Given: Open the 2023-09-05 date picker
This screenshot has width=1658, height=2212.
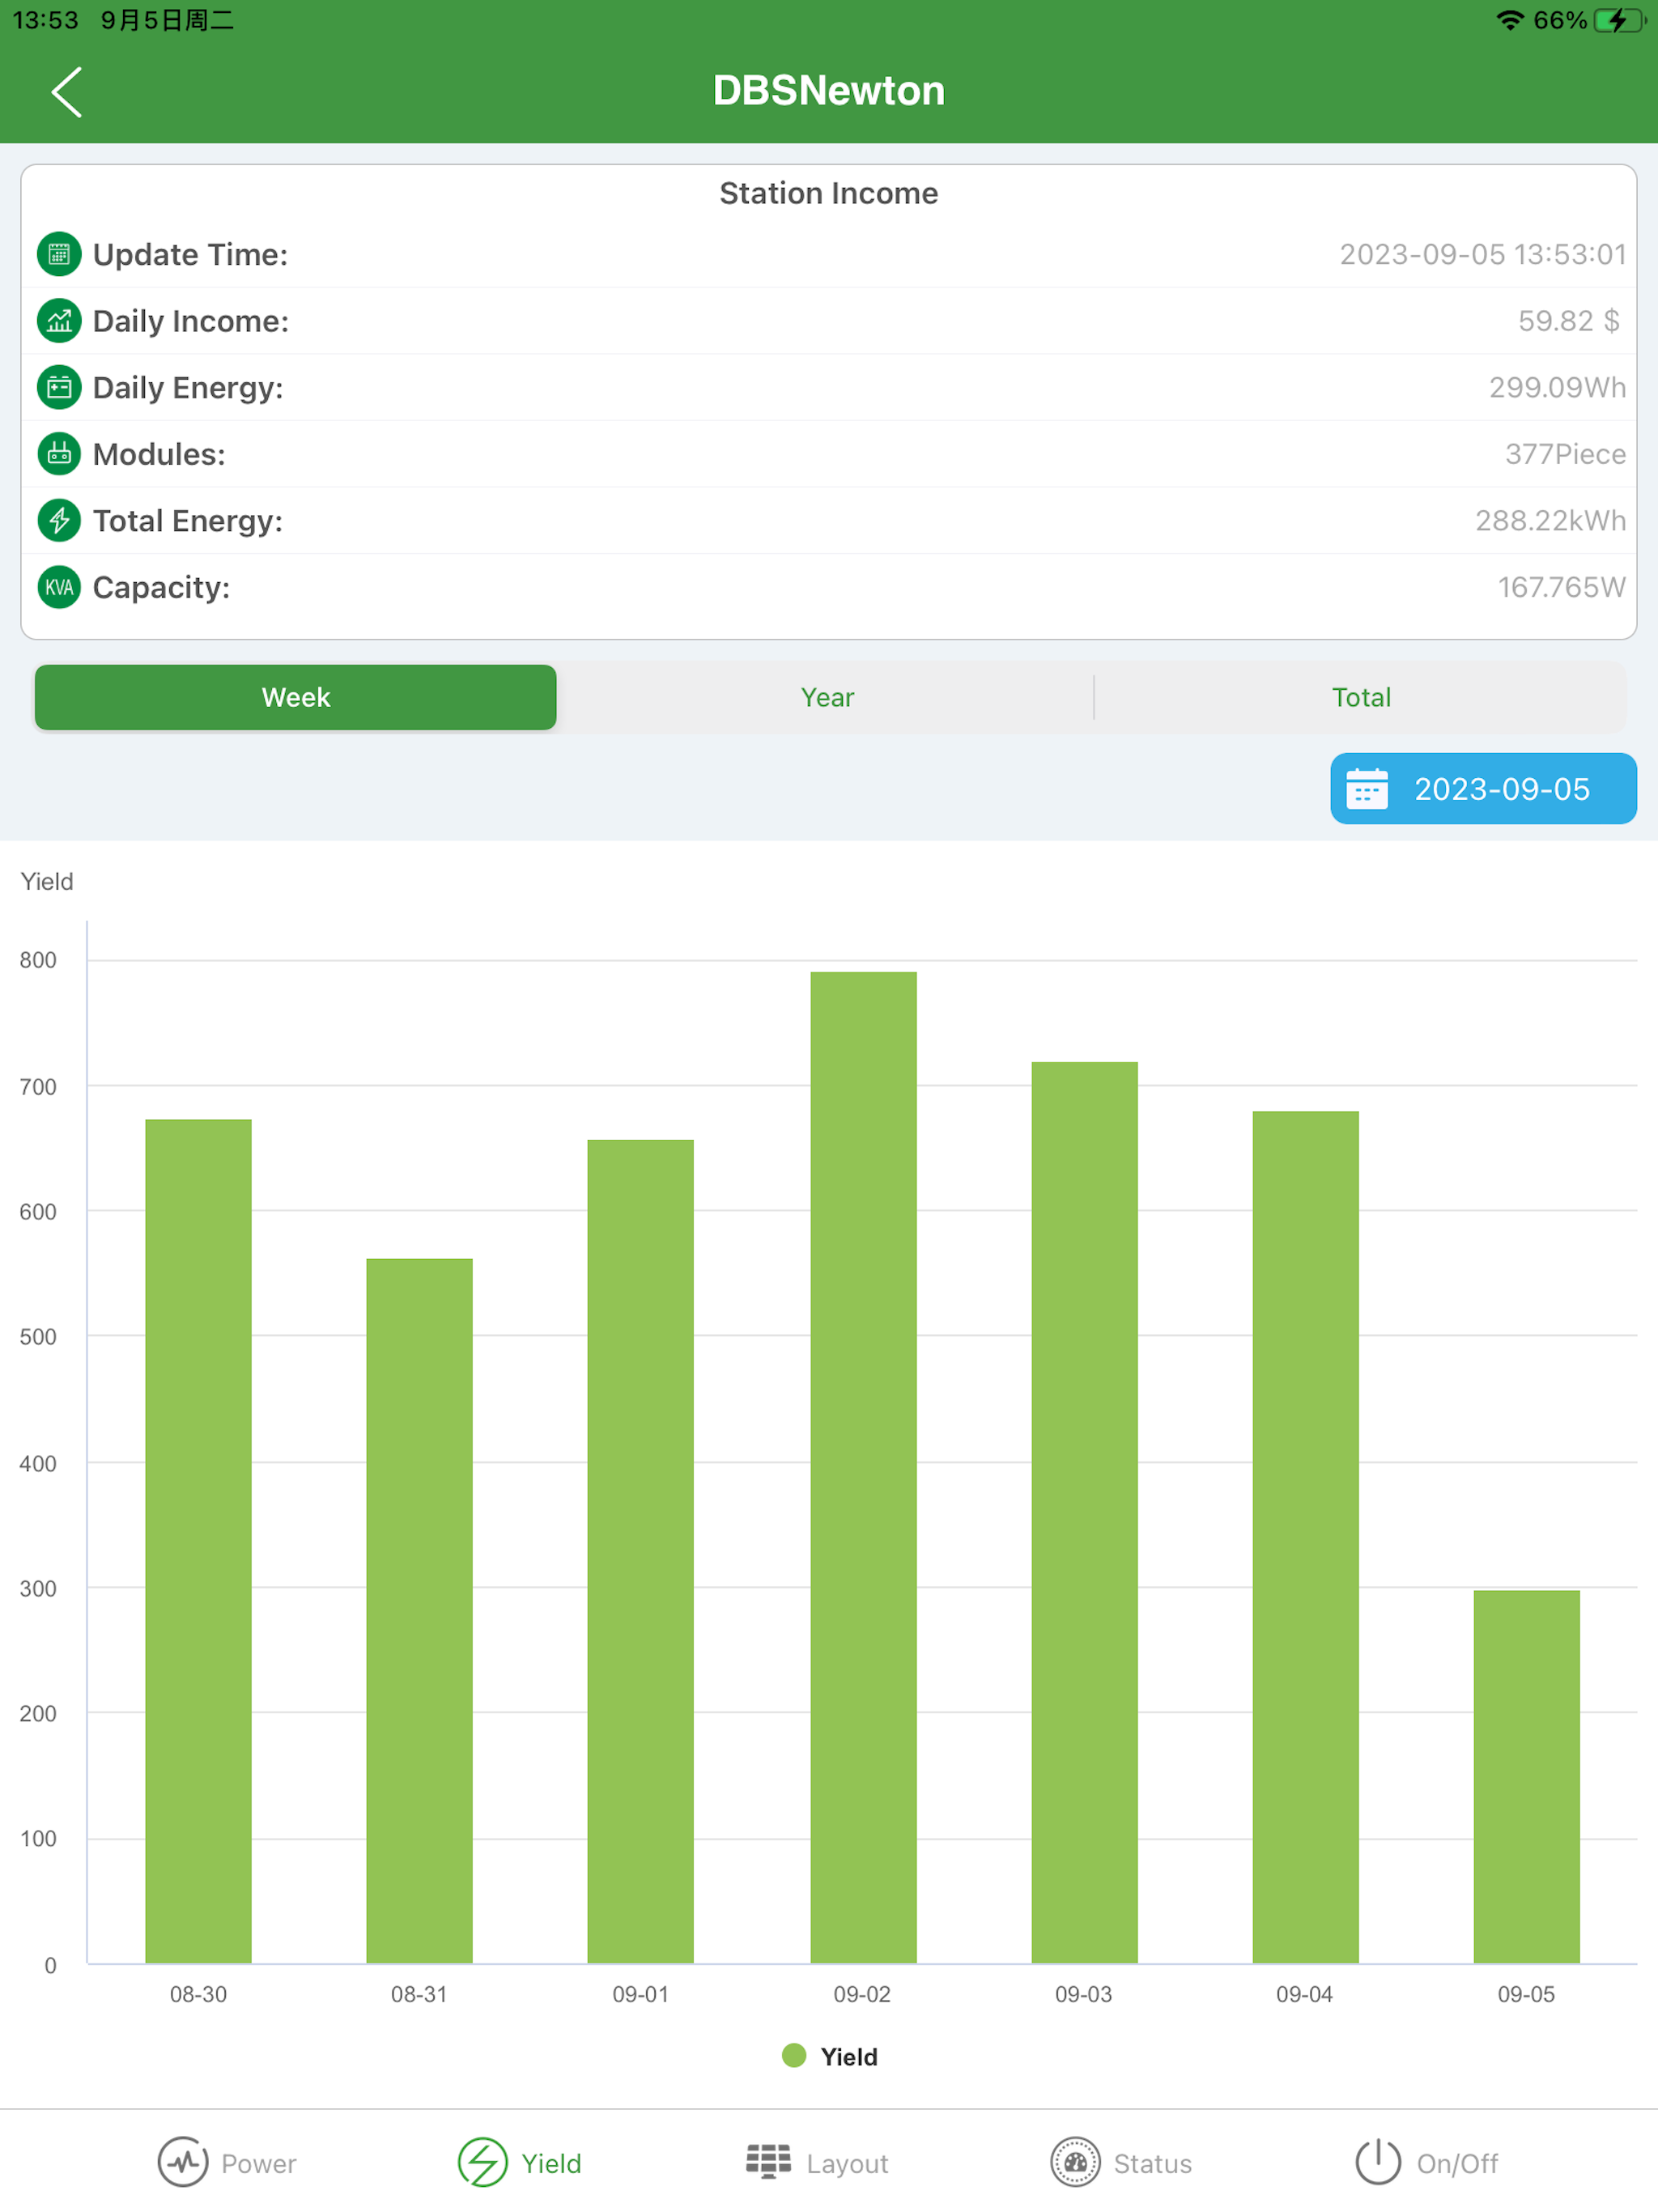Looking at the screenshot, I should click(x=1483, y=789).
